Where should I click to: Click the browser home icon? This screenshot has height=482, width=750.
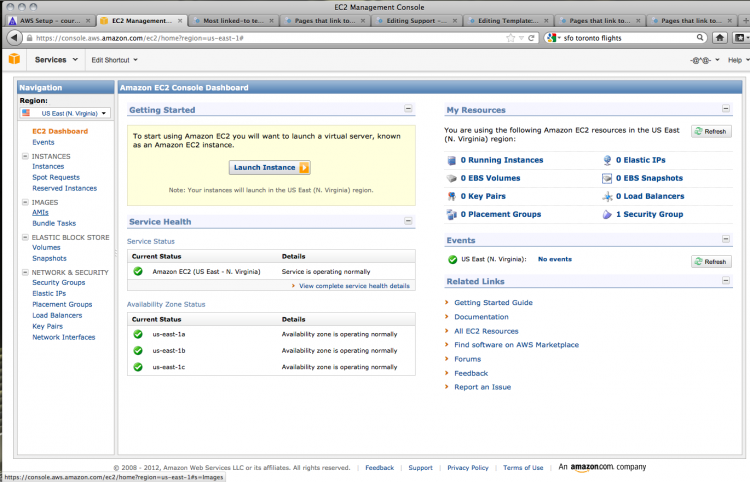(719, 38)
